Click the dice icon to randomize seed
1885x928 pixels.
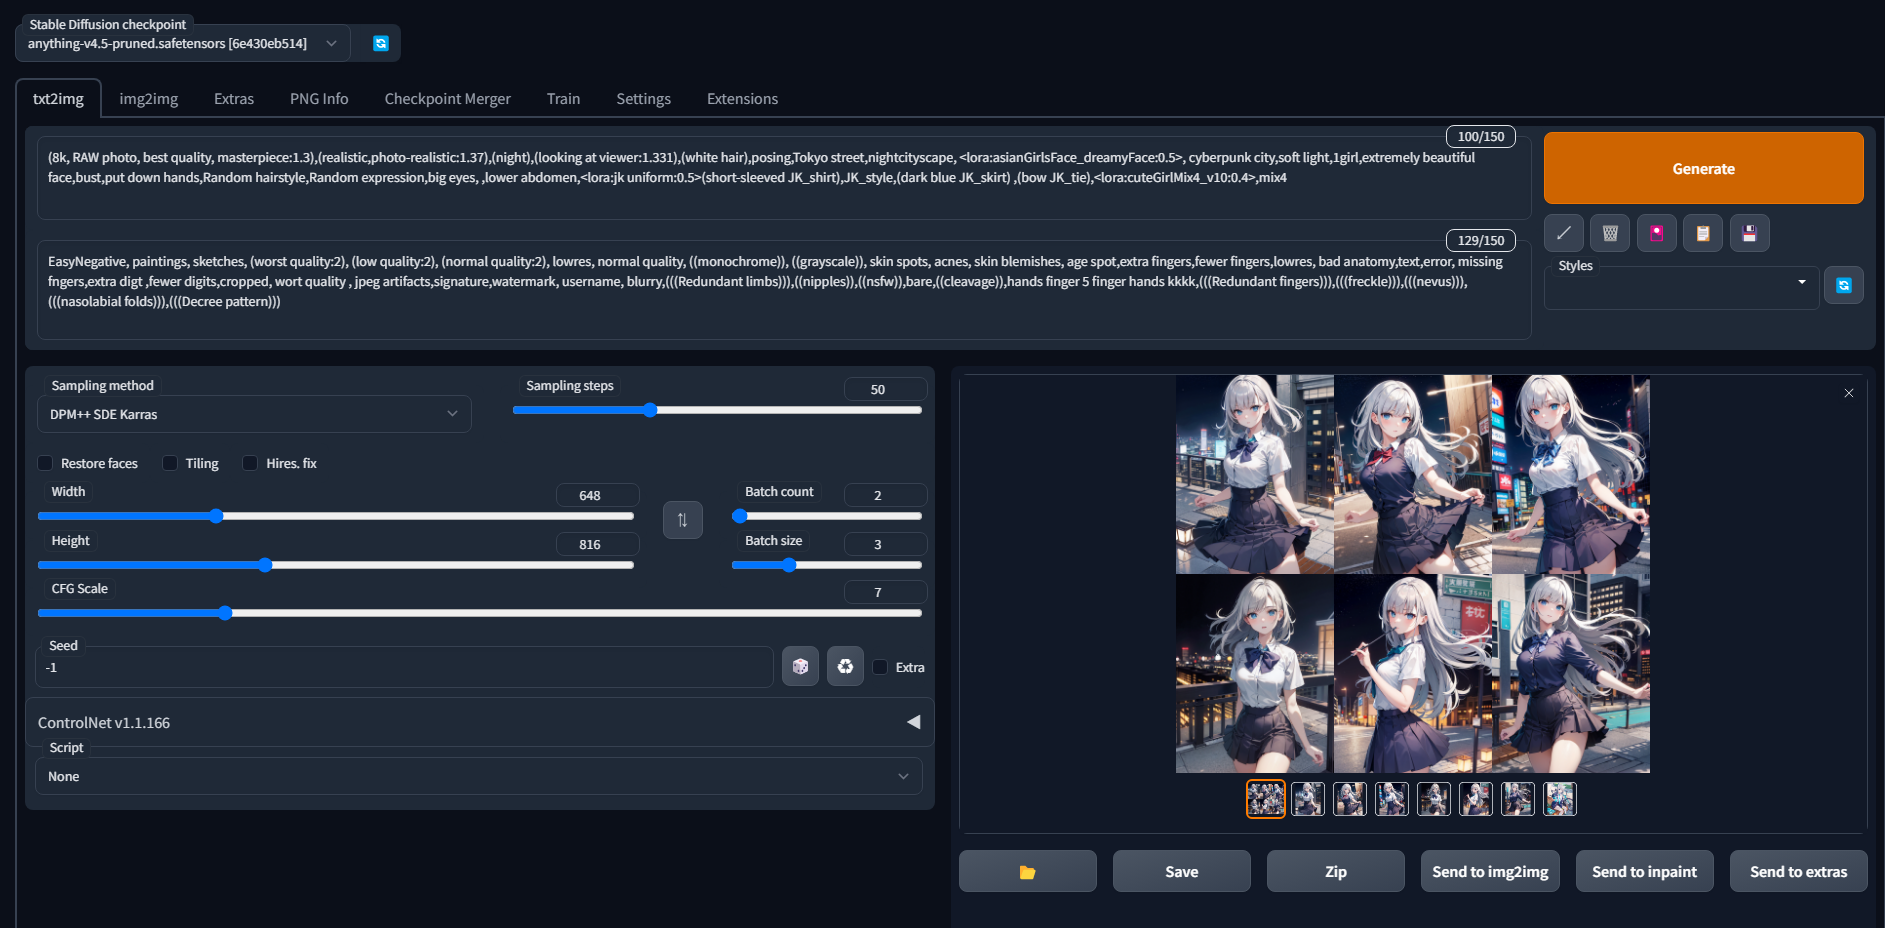[x=800, y=666]
